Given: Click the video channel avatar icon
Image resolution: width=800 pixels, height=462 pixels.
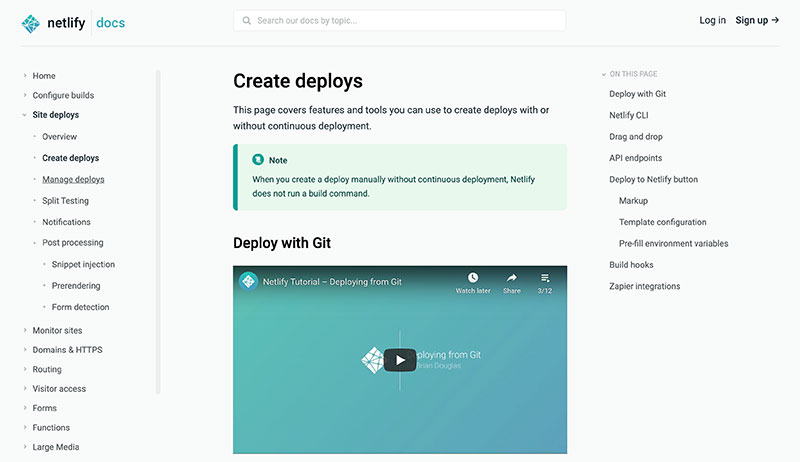Looking at the screenshot, I should (x=248, y=281).
